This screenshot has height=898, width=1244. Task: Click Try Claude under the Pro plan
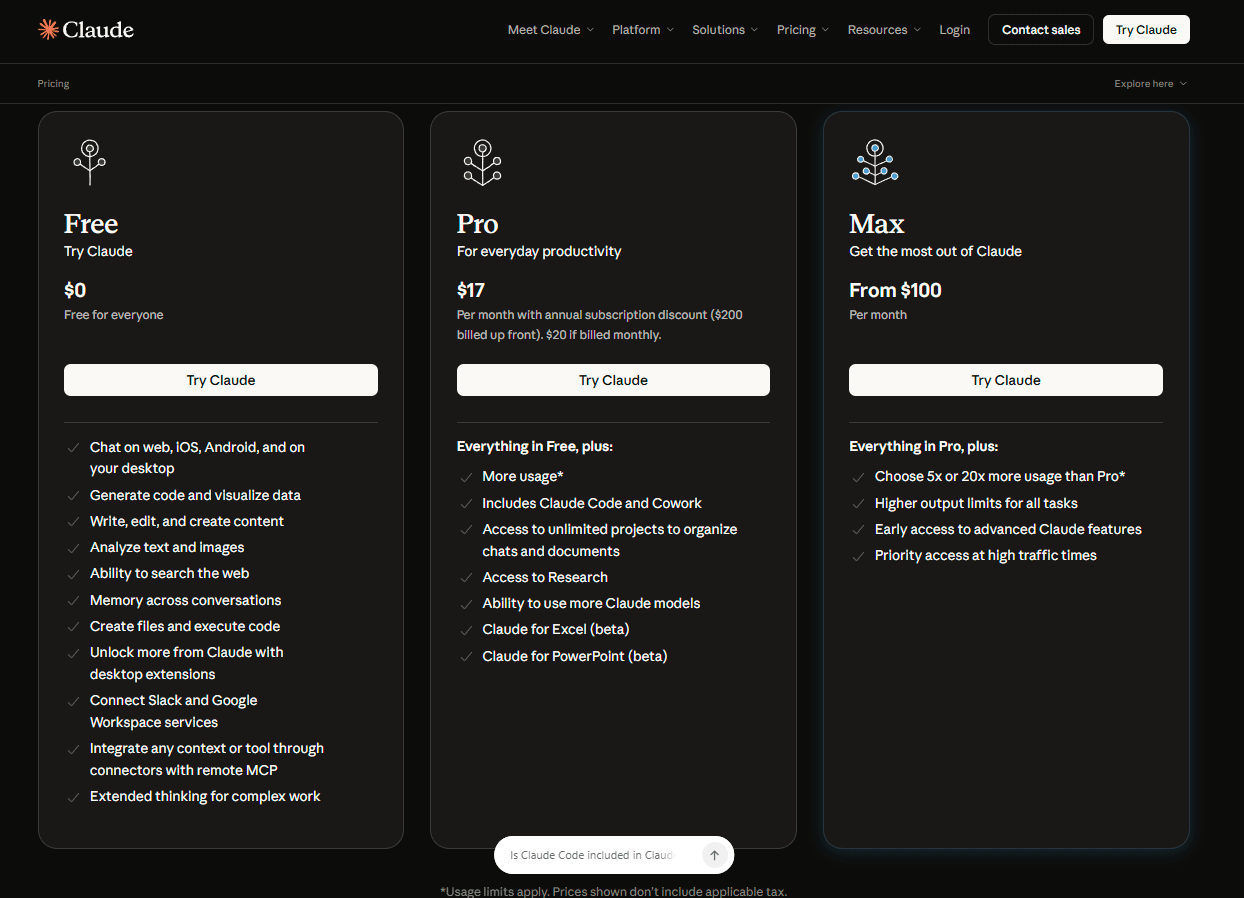point(613,380)
